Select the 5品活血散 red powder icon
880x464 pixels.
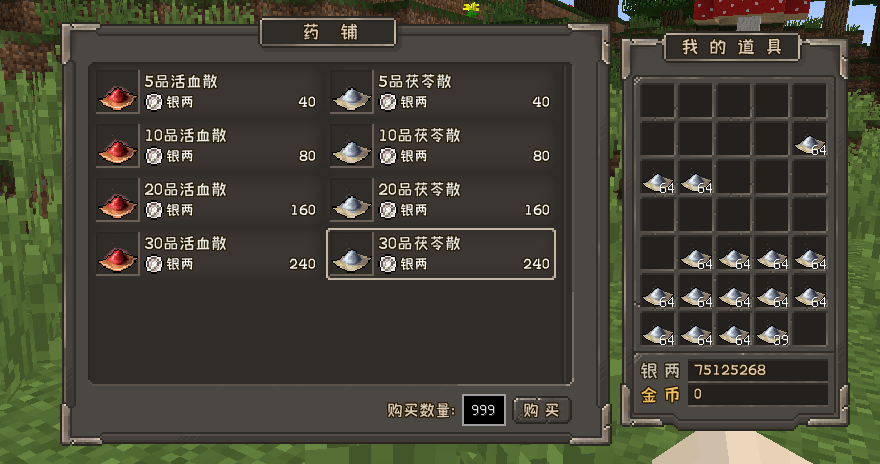[117, 92]
